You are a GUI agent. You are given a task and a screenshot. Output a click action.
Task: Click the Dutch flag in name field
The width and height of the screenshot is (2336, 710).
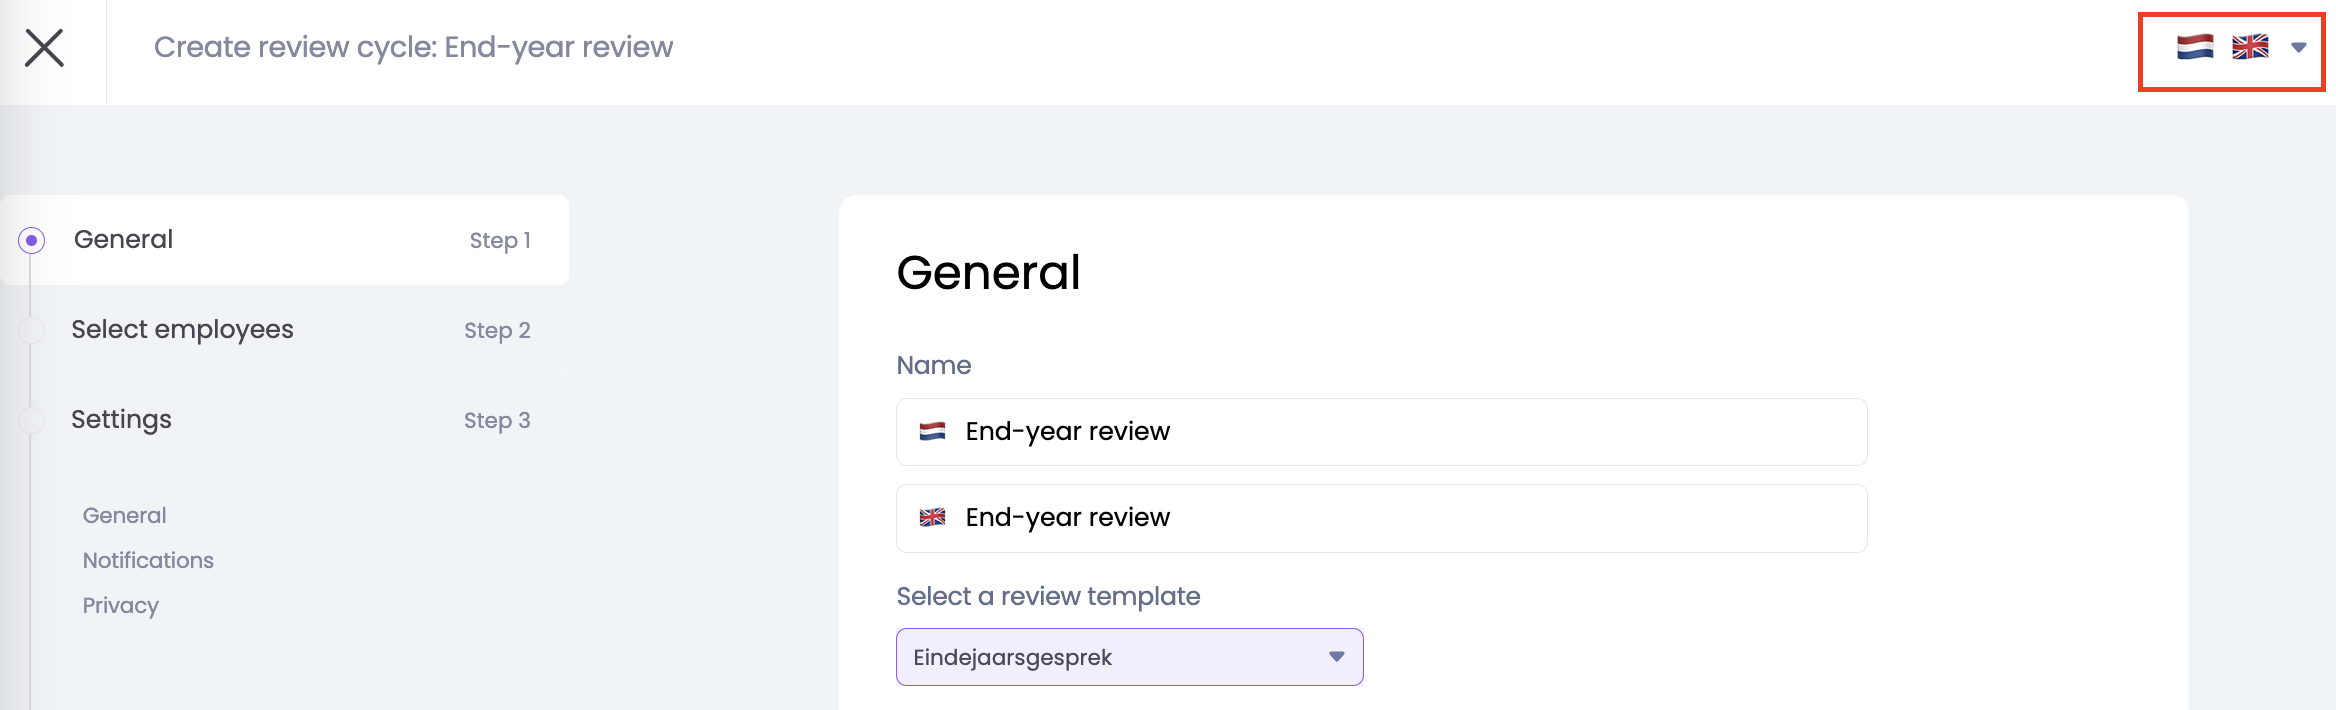pyautogui.click(x=932, y=431)
